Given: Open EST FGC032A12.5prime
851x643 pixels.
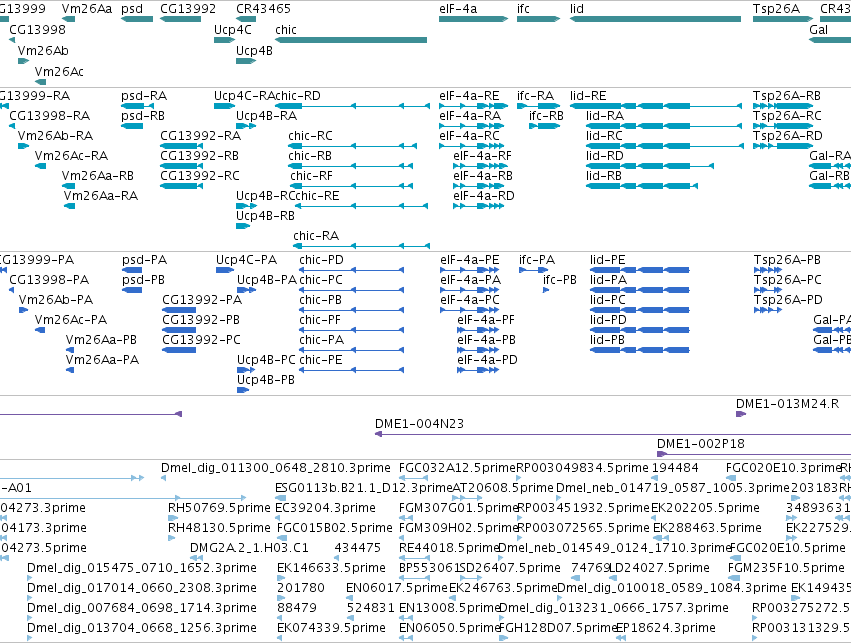Looking at the screenshot, I should (457, 468).
